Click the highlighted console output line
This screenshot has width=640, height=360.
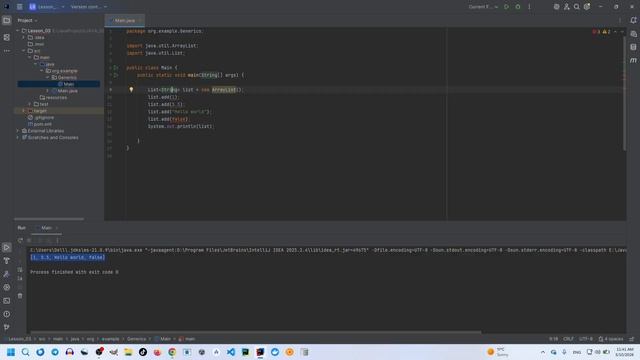68,258
